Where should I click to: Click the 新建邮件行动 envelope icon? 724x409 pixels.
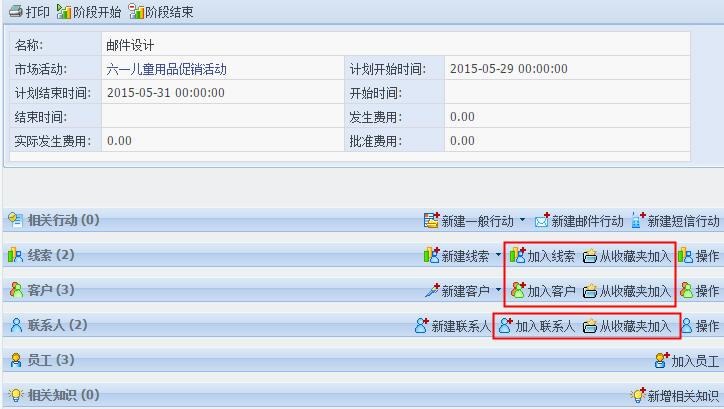point(542,221)
